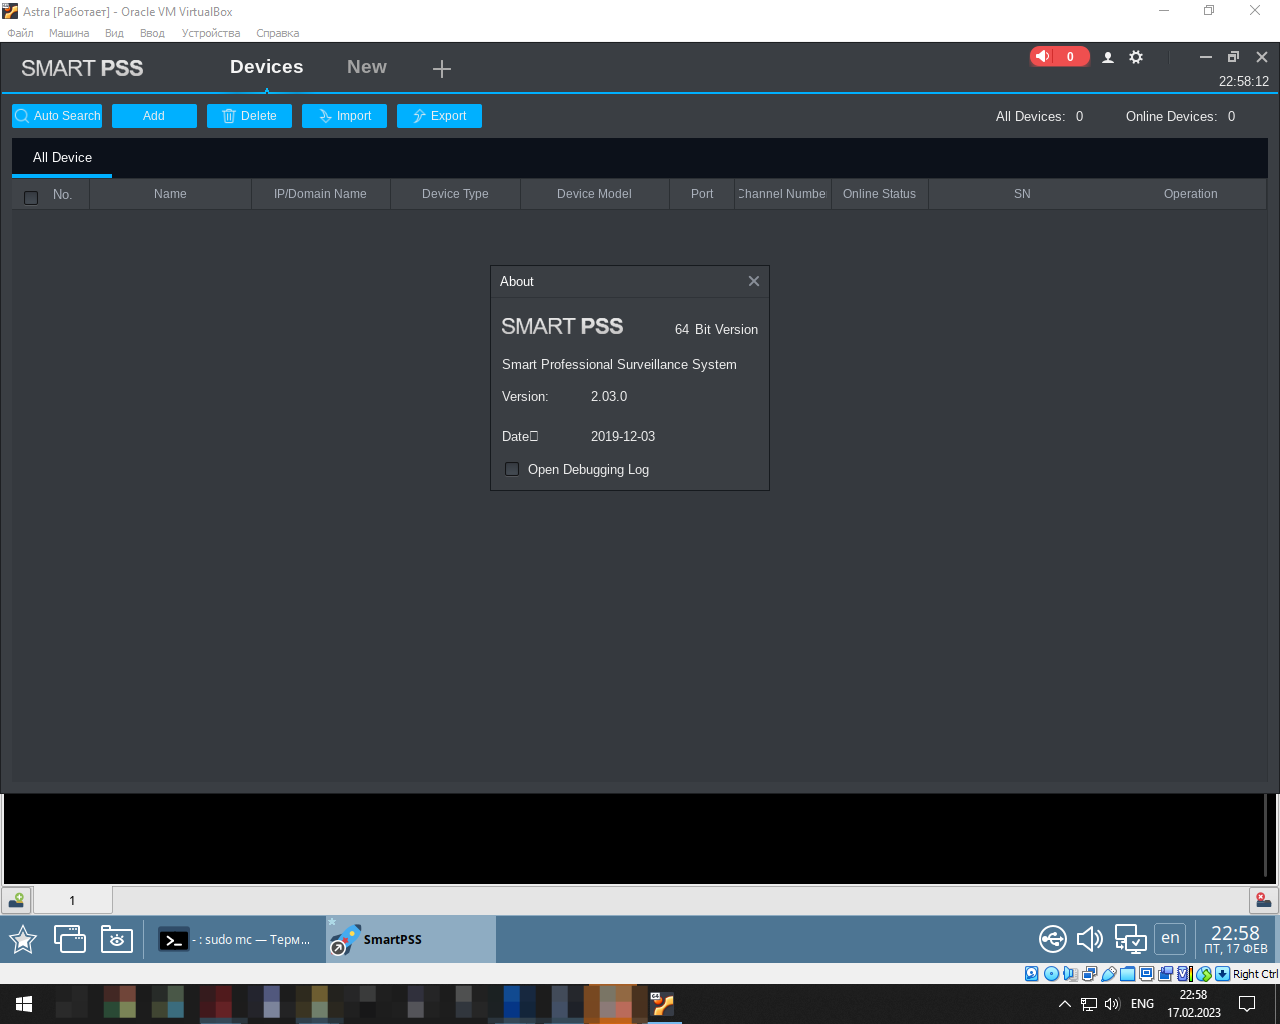Enable the Open Debugging Log checkbox
1280x1024 pixels.
512,469
